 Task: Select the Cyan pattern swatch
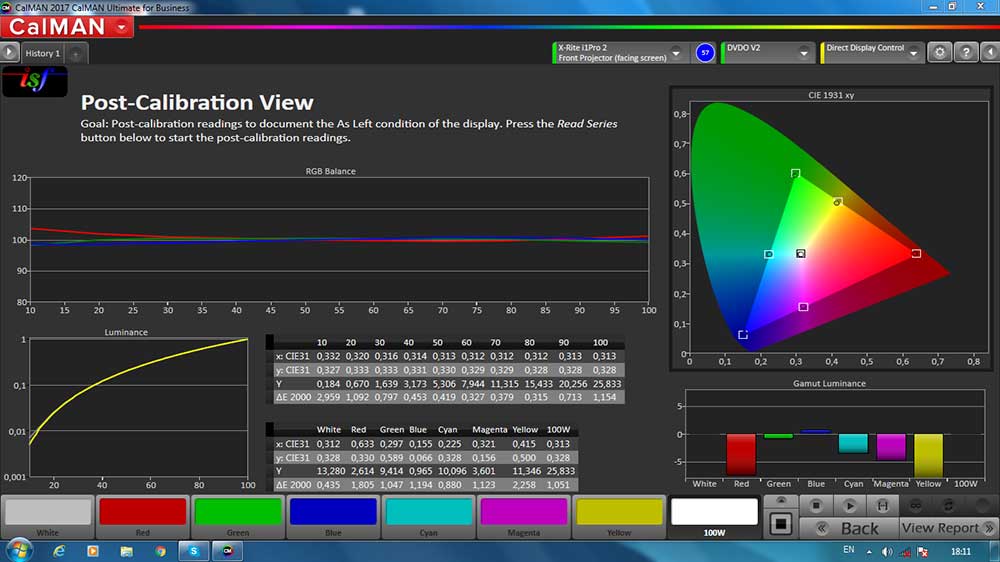pos(429,512)
